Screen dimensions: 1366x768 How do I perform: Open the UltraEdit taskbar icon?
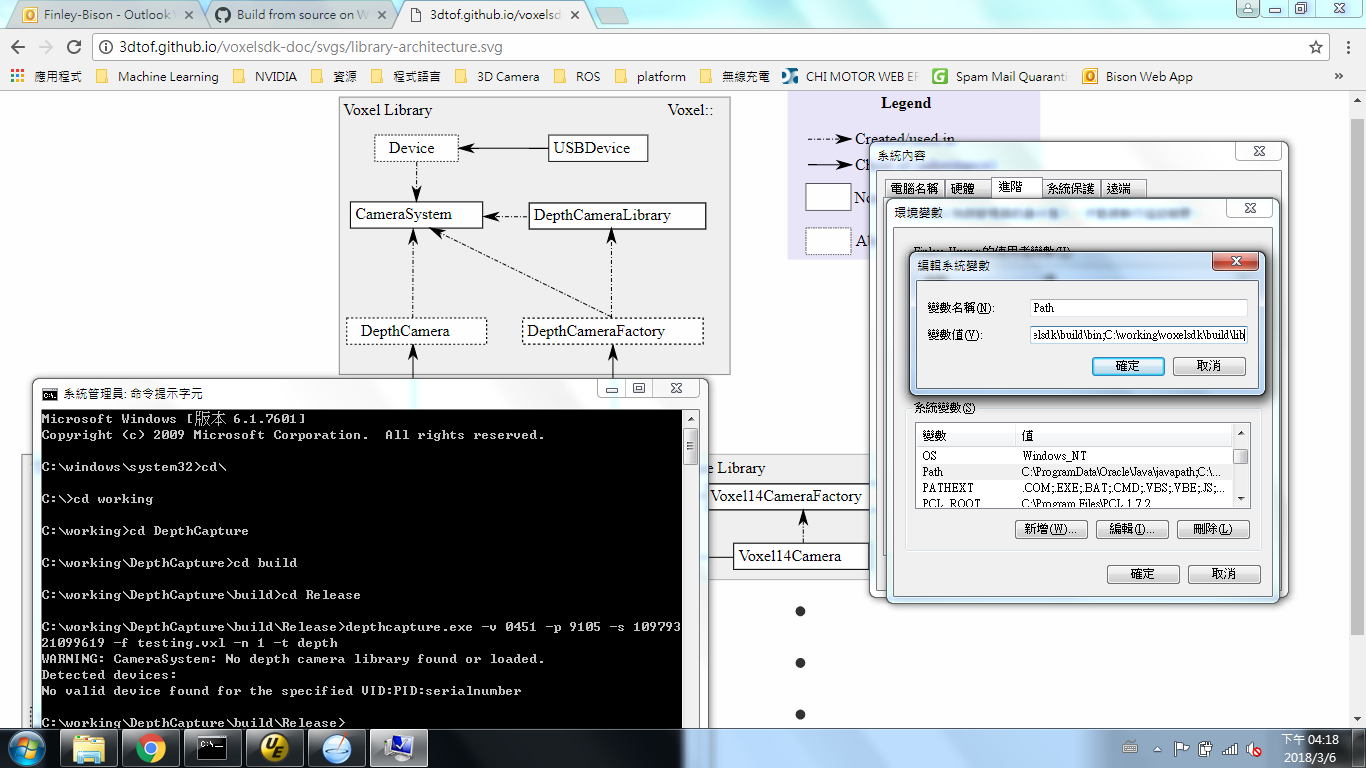tap(275, 748)
